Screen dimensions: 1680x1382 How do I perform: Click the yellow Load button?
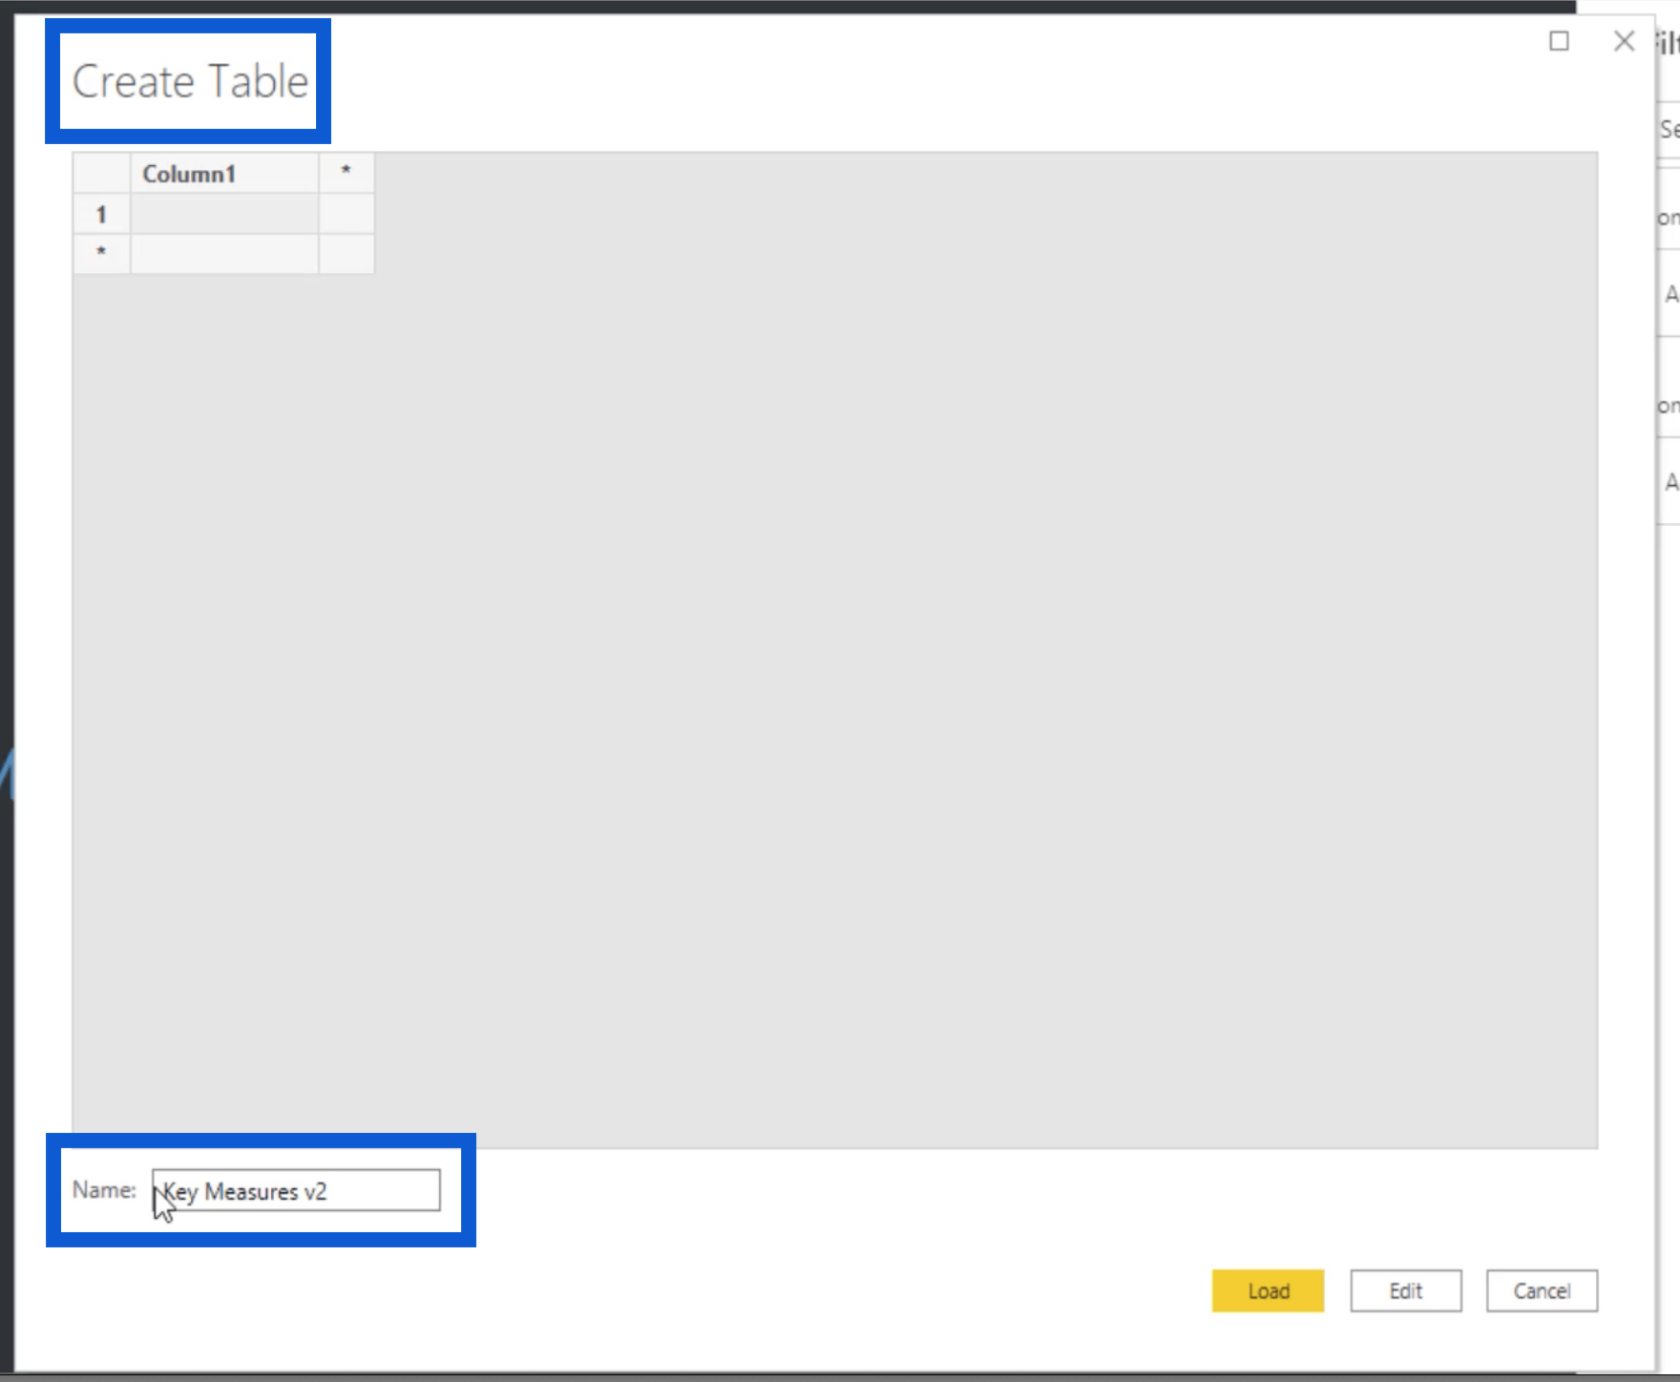1267,1291
